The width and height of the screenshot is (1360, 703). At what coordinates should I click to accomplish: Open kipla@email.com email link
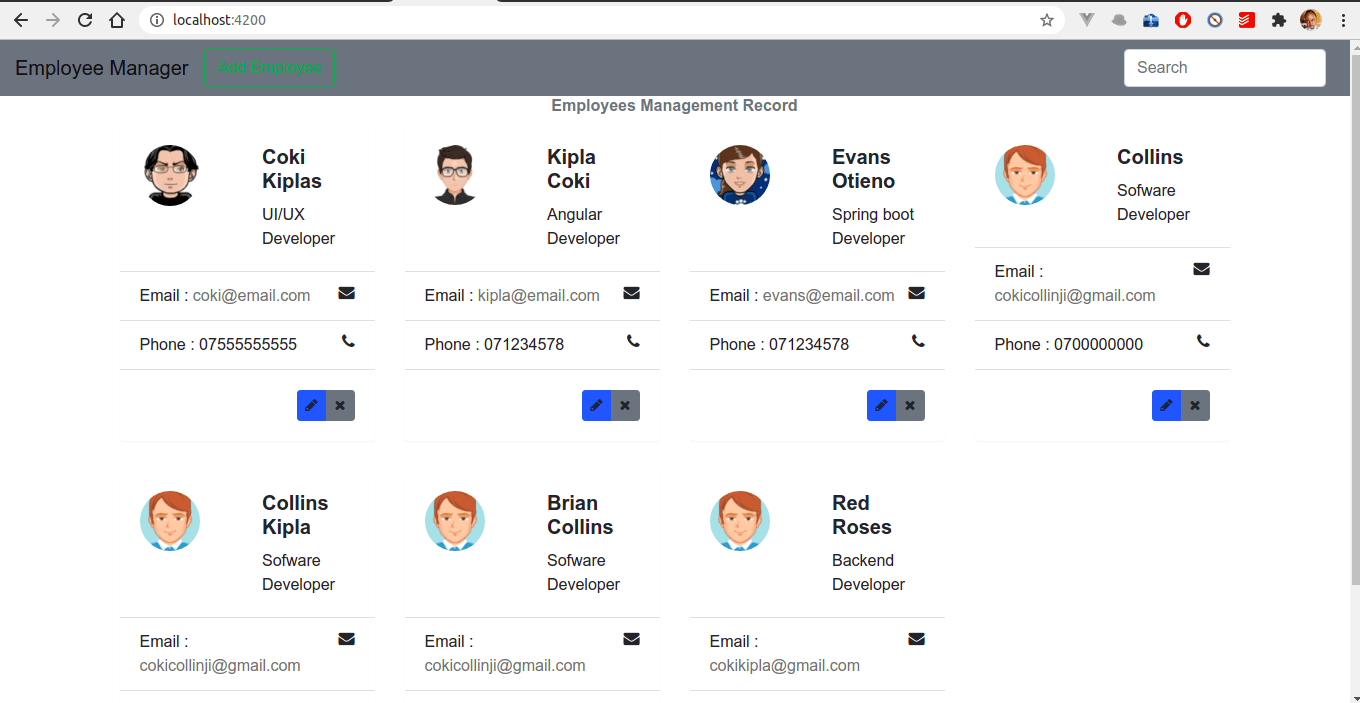[539, 296]
